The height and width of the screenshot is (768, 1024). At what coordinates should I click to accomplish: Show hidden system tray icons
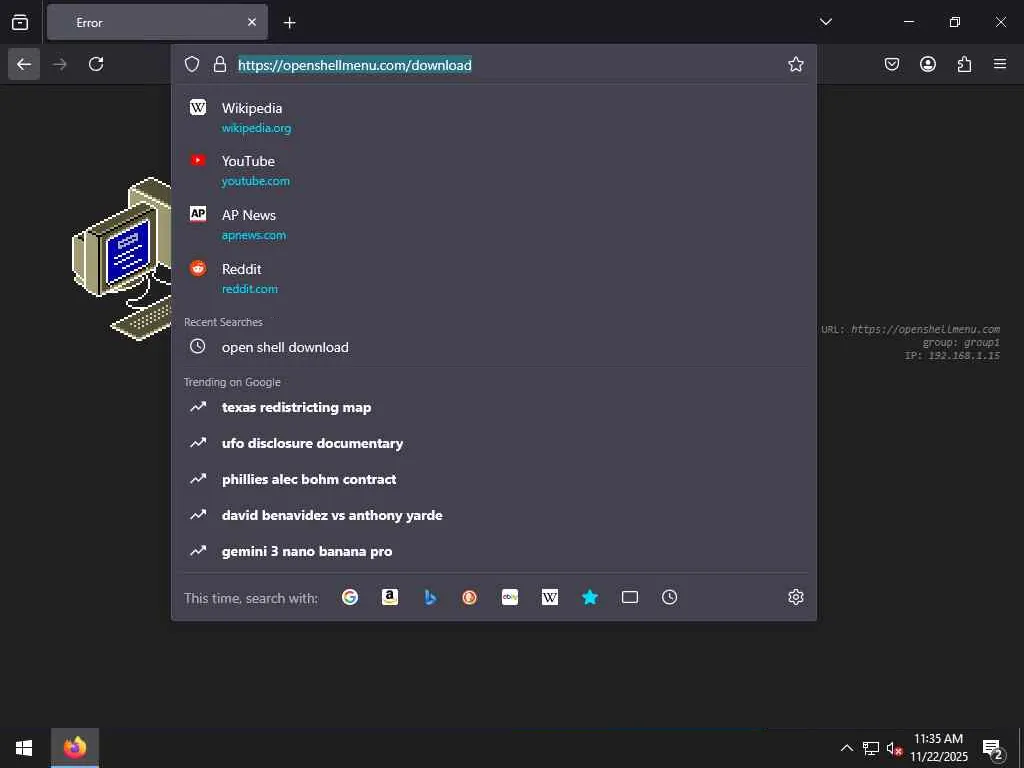tap(846, 748)
